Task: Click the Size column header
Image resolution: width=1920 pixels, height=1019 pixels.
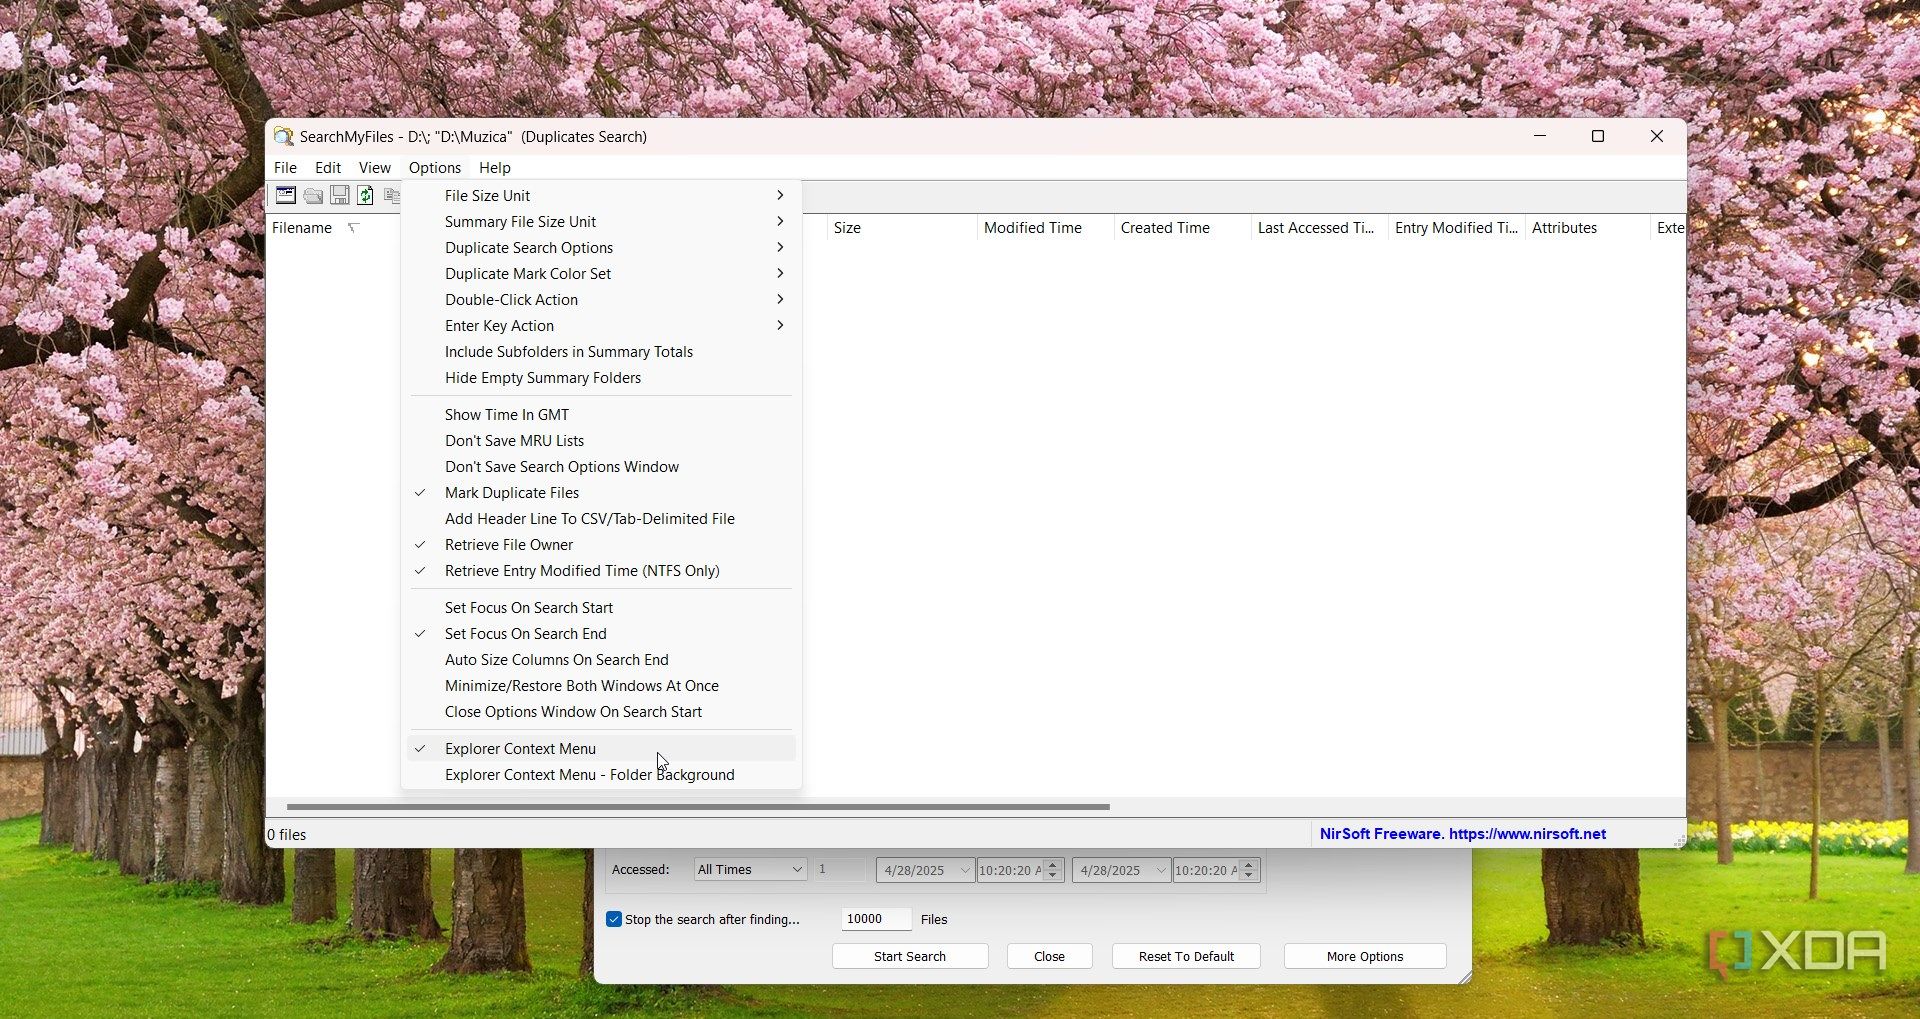Action: pos(901,228)
